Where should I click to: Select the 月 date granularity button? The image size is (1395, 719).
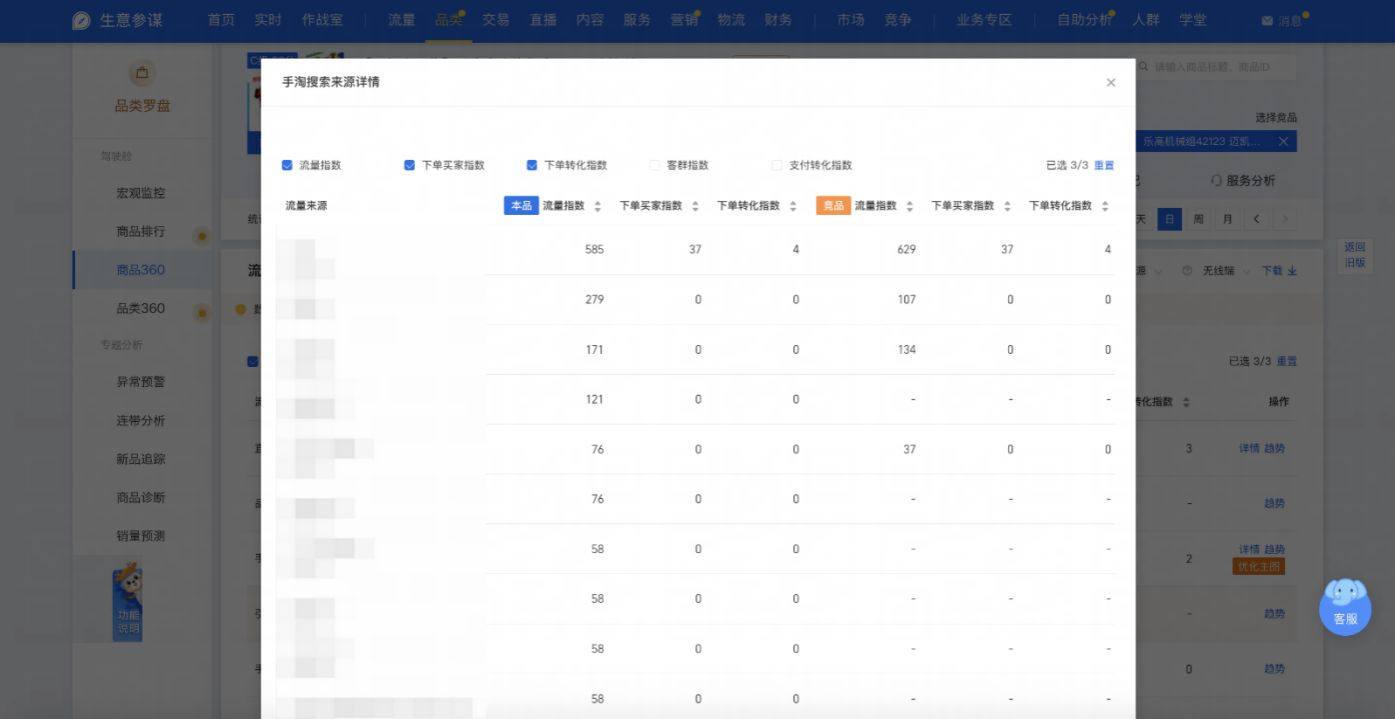tap(1227, 219)
